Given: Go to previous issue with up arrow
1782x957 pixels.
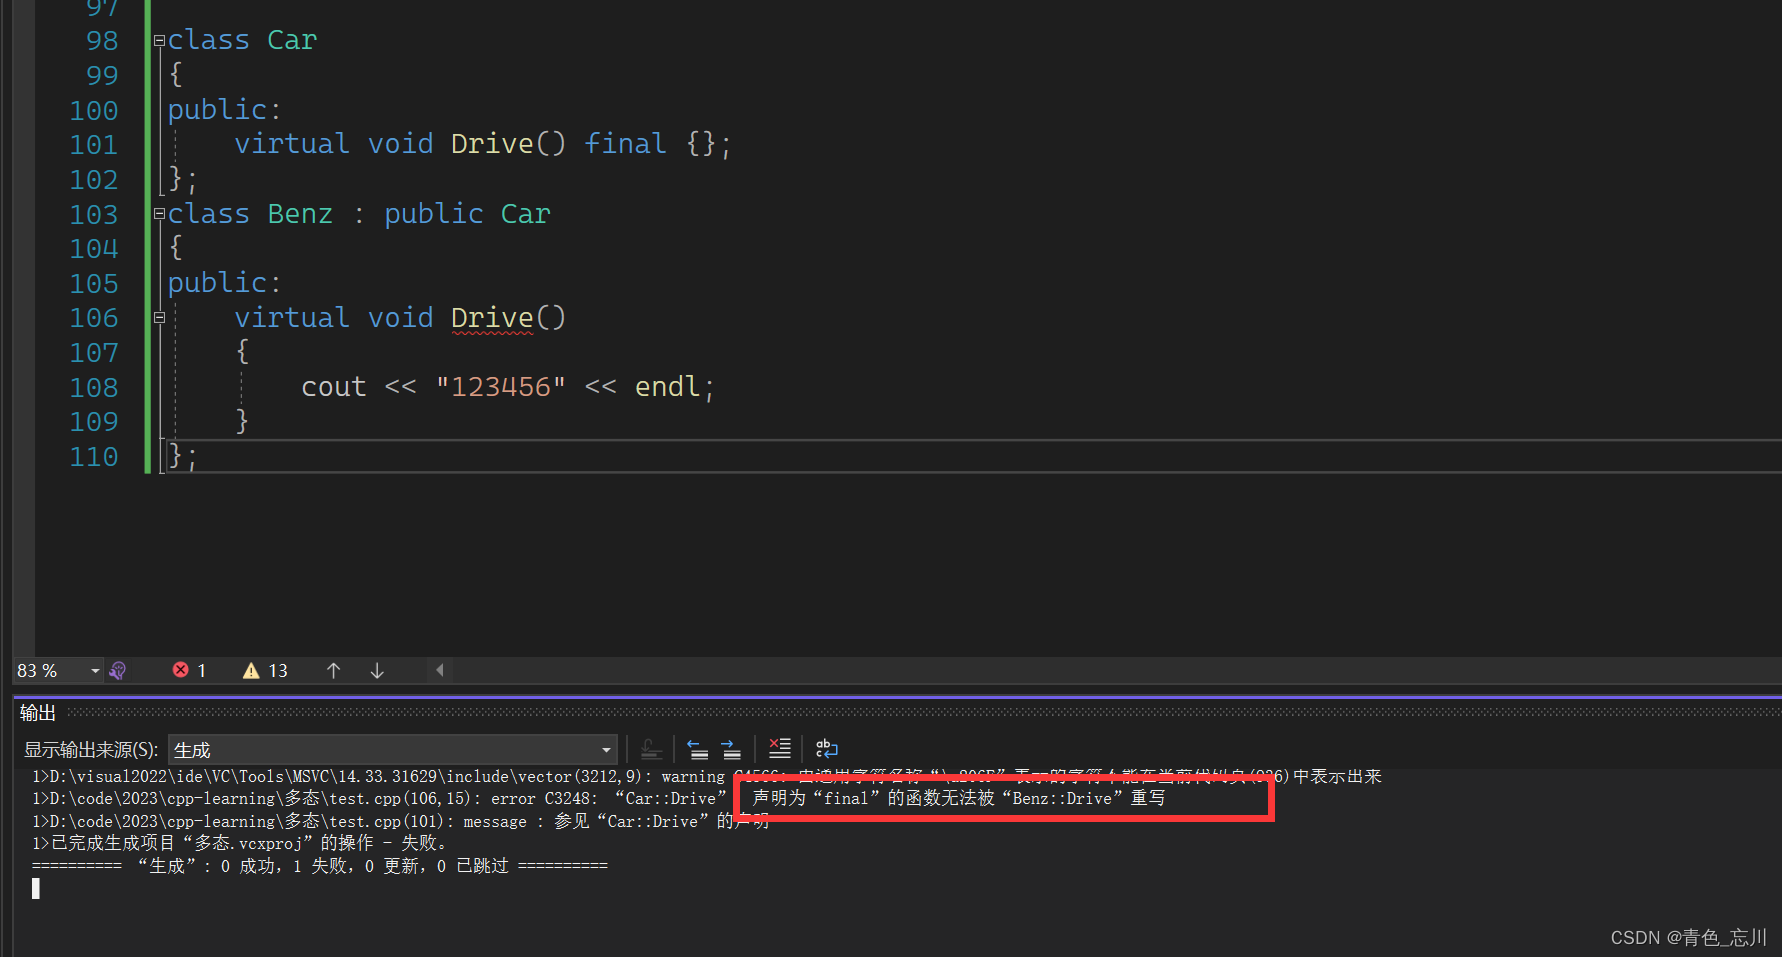Looking at the screenshot, I should (x=334, y=670).
